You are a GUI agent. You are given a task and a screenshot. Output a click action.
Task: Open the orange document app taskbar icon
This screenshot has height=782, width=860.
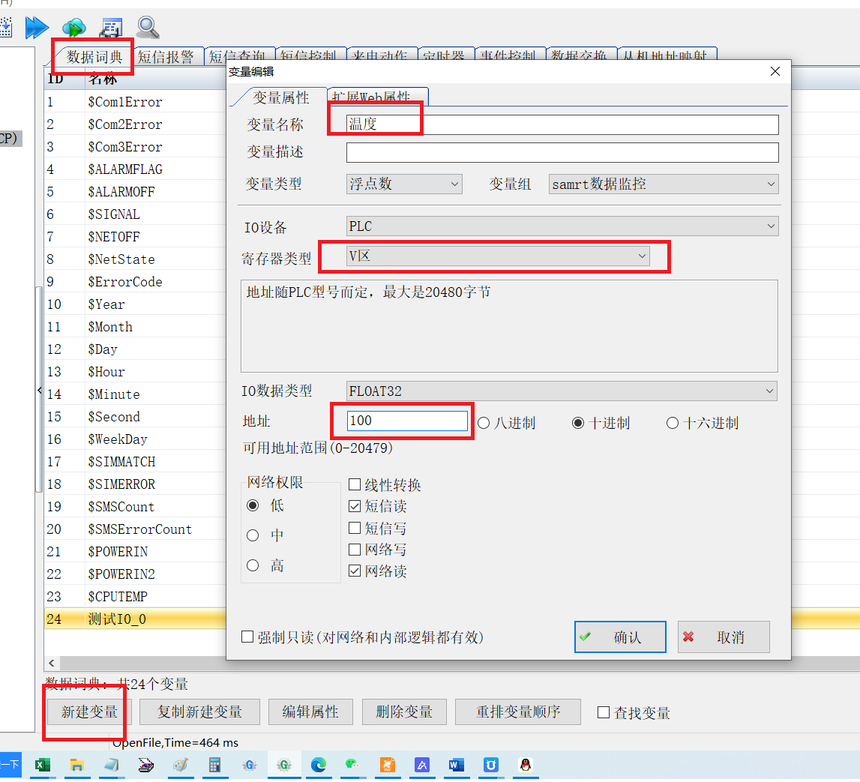coord(387,764)
